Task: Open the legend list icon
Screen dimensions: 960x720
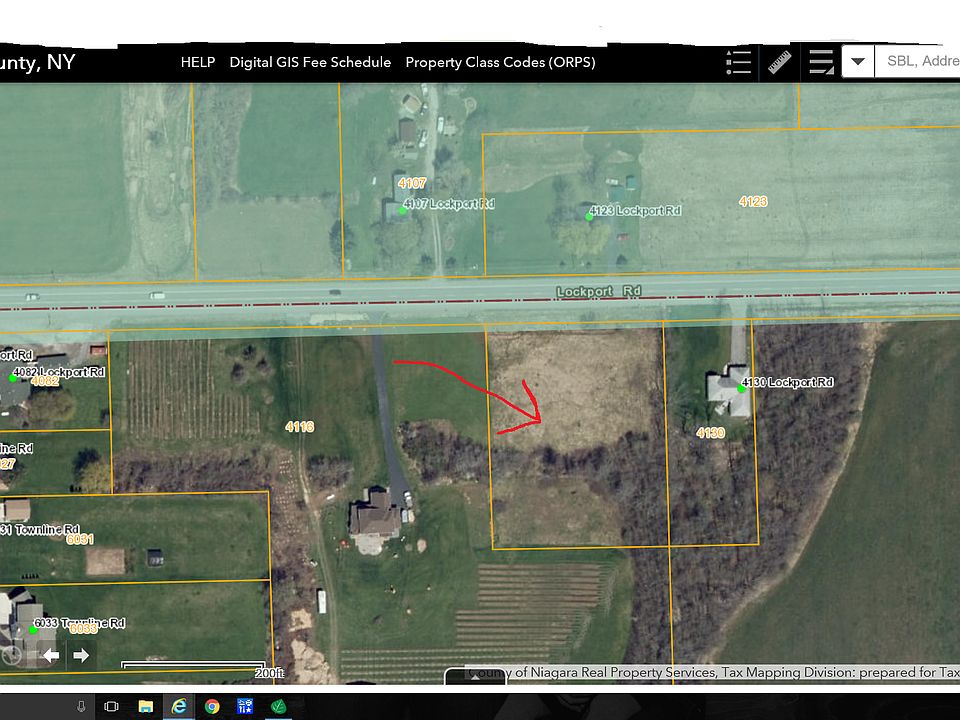Action: coord(738,63)
